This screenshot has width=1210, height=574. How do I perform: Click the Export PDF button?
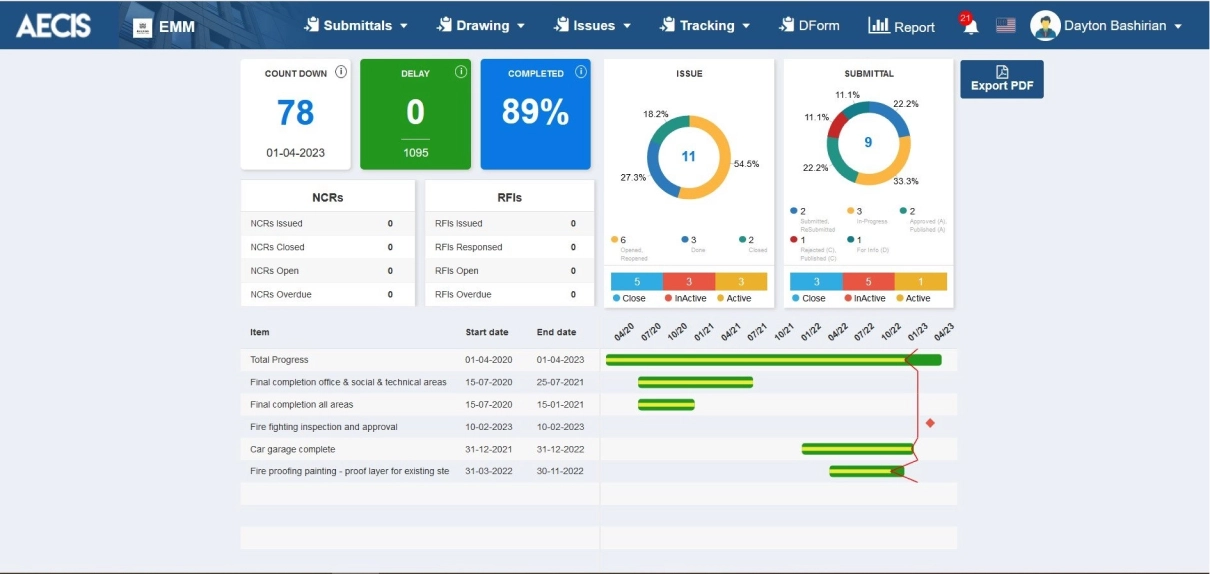1002,79
